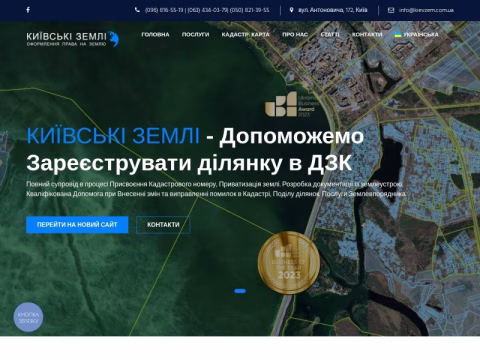480x360 pixels.
Task: Click the blue КИЇВСЬКІ ЗЕМЛІ headline text
Action: [x=113, y=136]
